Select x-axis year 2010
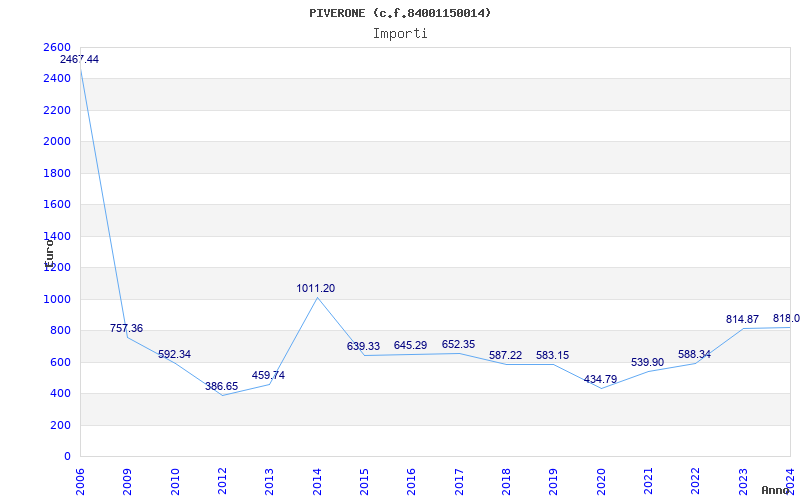Viewport: 800px width, 500px height. click(x=175, y=481)
